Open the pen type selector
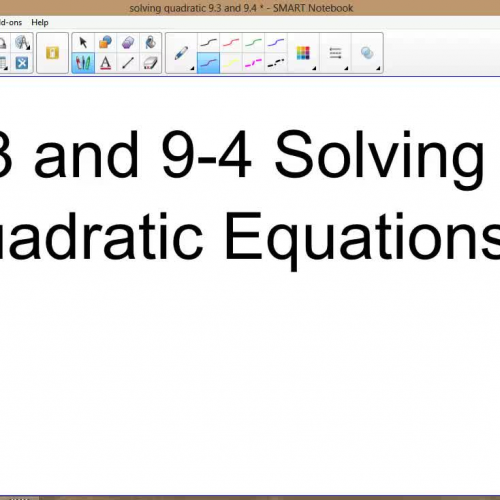The height and width of the screenshot is (500, 500). [x=181, y=53]
